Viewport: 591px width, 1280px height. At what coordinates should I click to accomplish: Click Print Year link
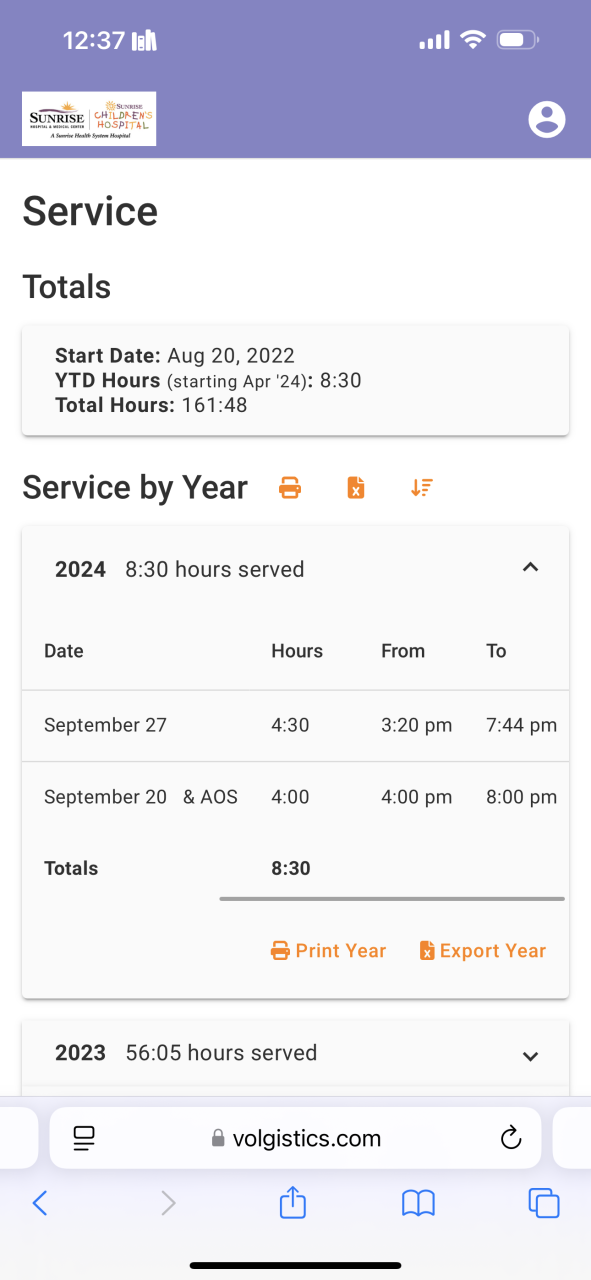click(328, 951)
